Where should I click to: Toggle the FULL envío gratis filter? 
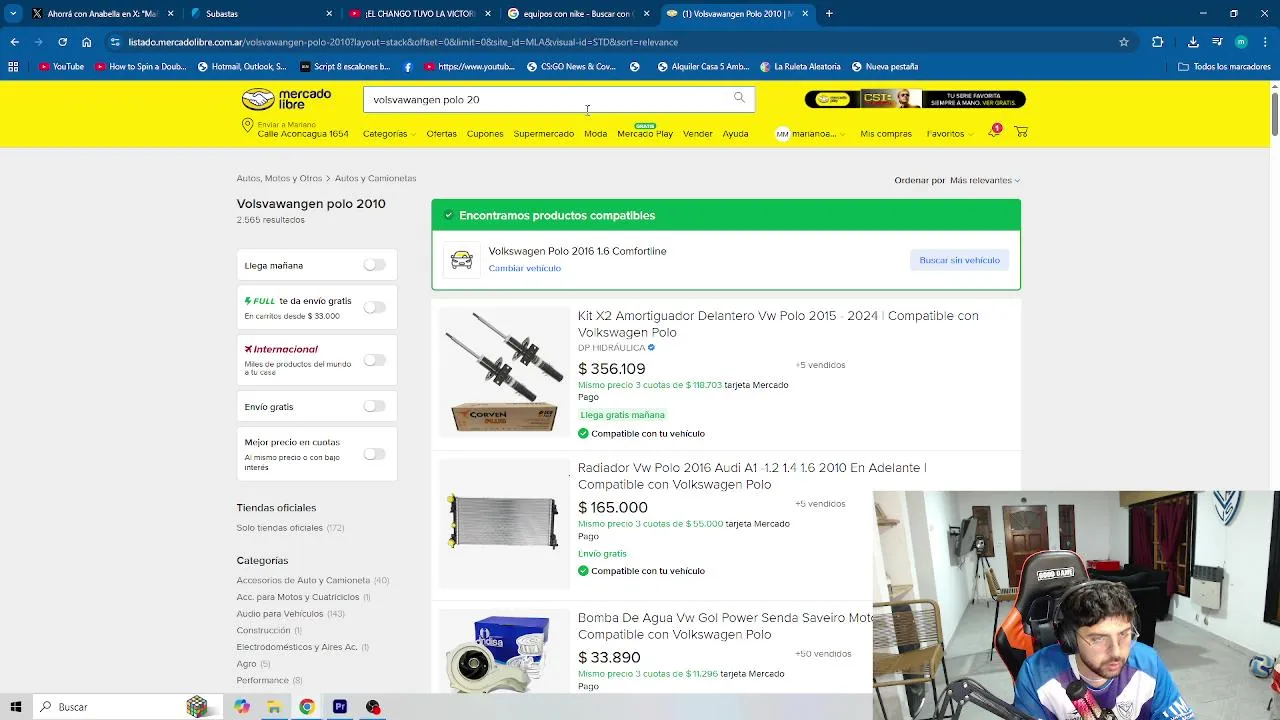[374, 307]
